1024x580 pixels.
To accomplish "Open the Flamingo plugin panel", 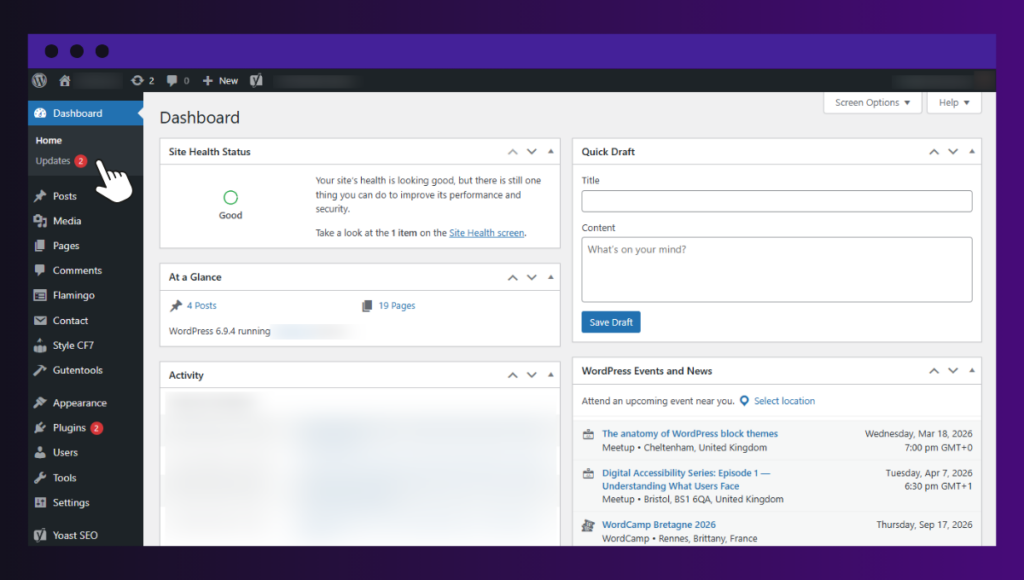I will [68, 294].
